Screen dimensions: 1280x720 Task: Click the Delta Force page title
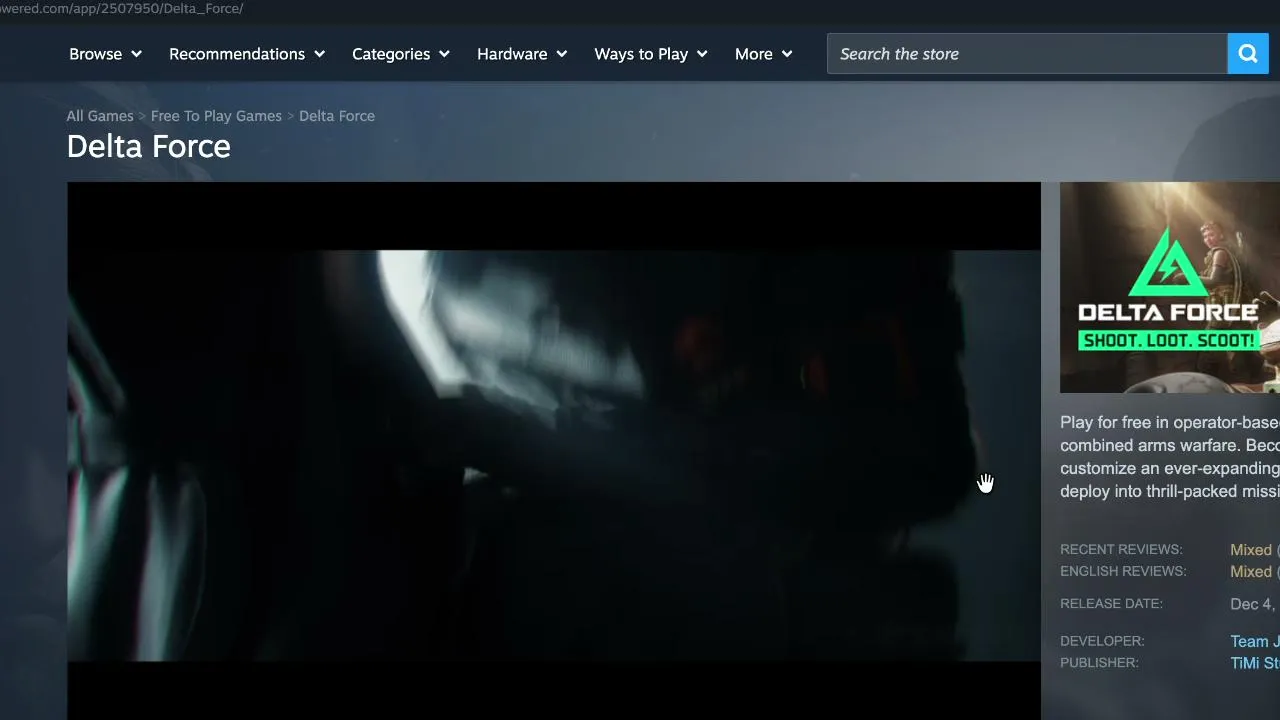(x=149, y=147)
